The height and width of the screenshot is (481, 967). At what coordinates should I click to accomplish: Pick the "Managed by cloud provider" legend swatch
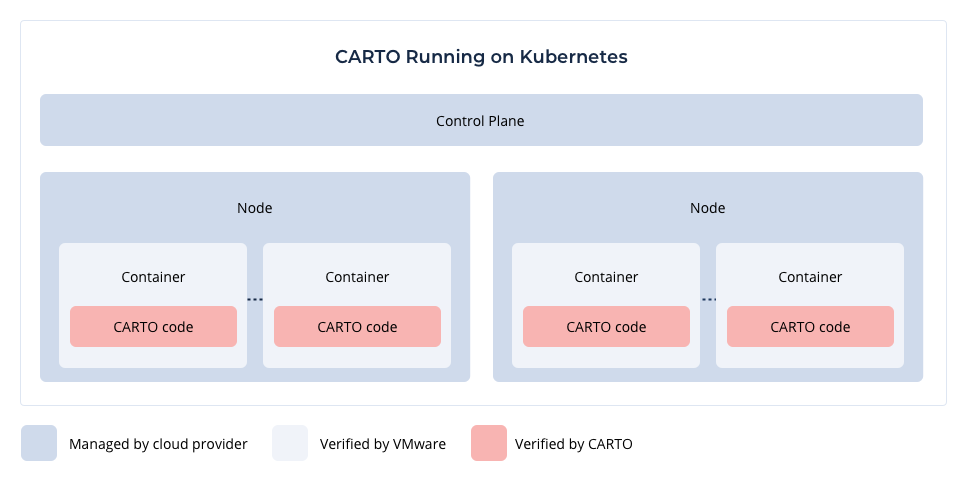(39, 443)
